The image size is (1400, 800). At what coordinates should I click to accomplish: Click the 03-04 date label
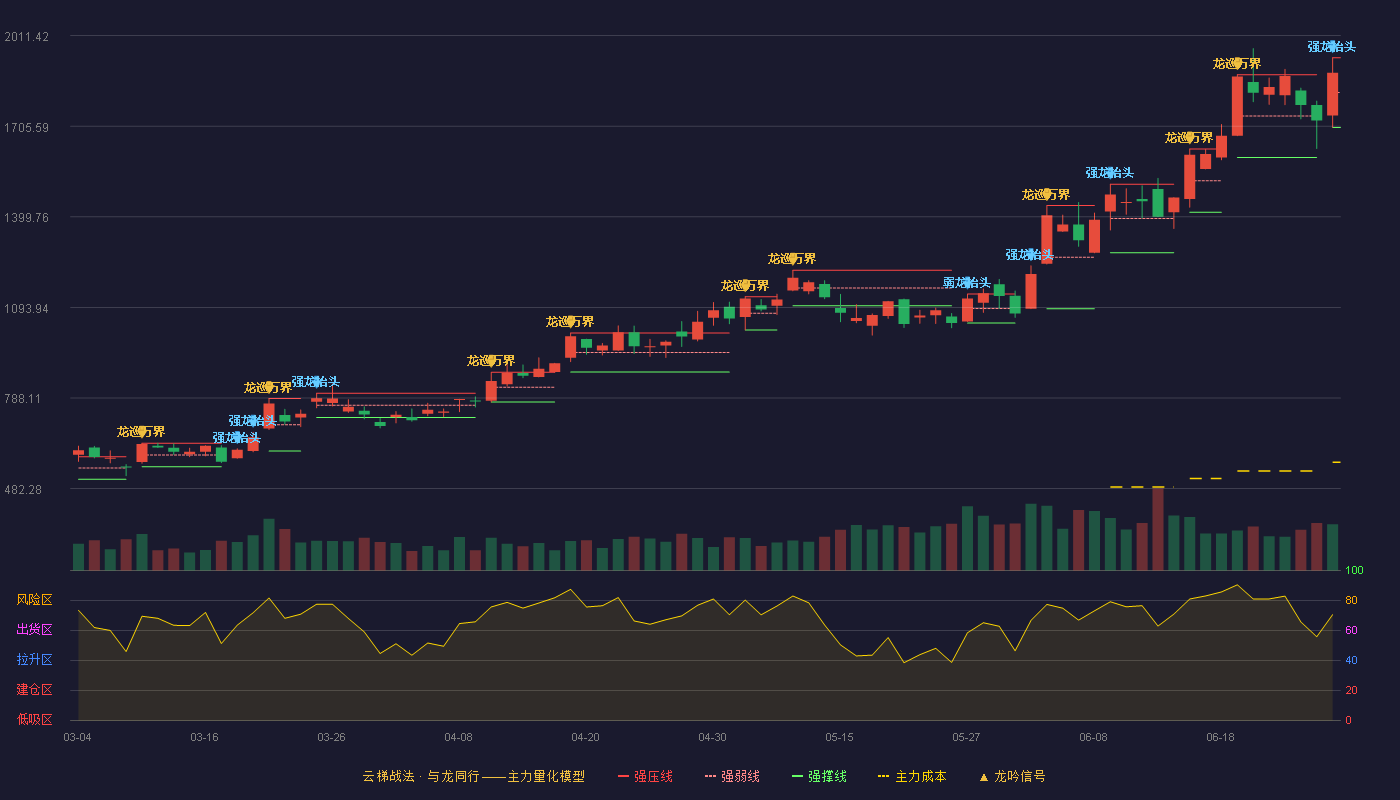[77, 737]
